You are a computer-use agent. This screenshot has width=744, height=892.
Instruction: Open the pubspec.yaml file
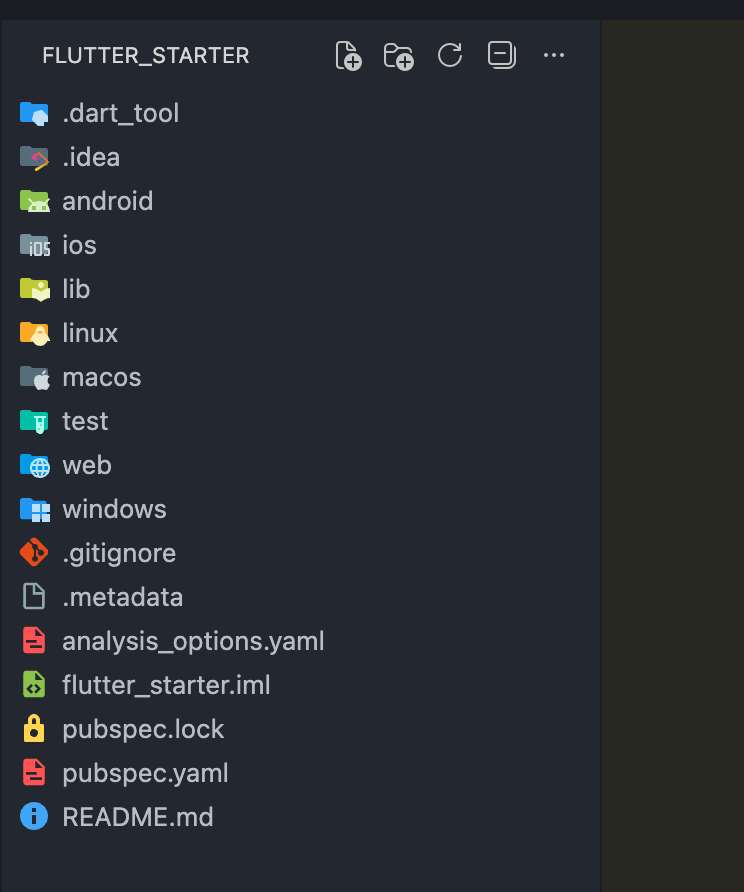click(145, 773)
